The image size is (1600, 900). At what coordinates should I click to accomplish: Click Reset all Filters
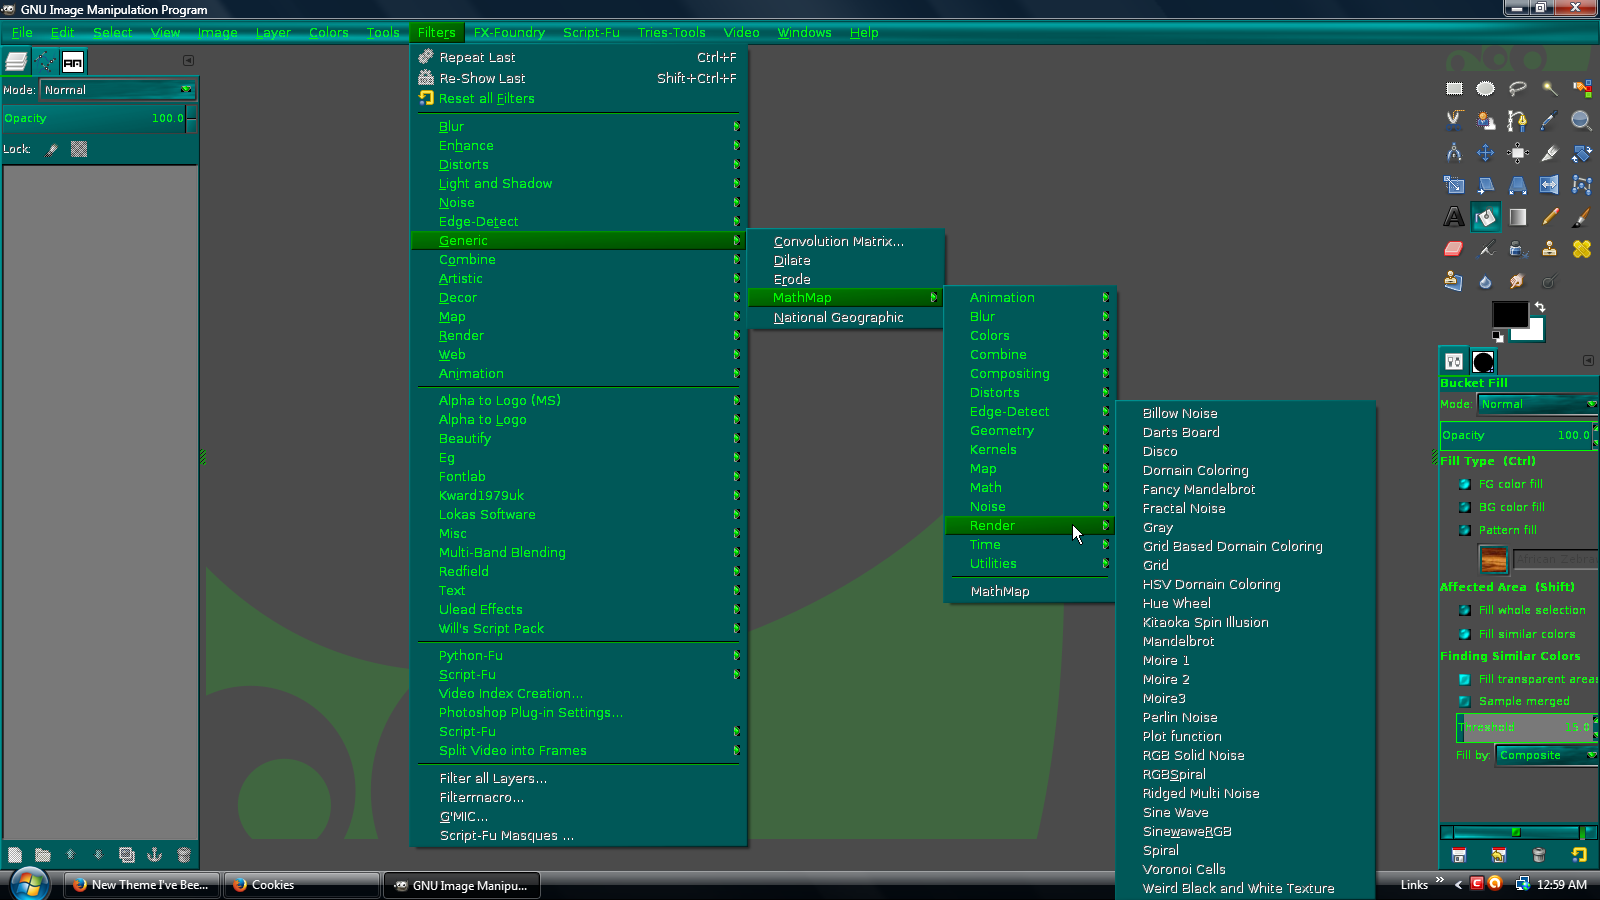(x=579, y=99)
